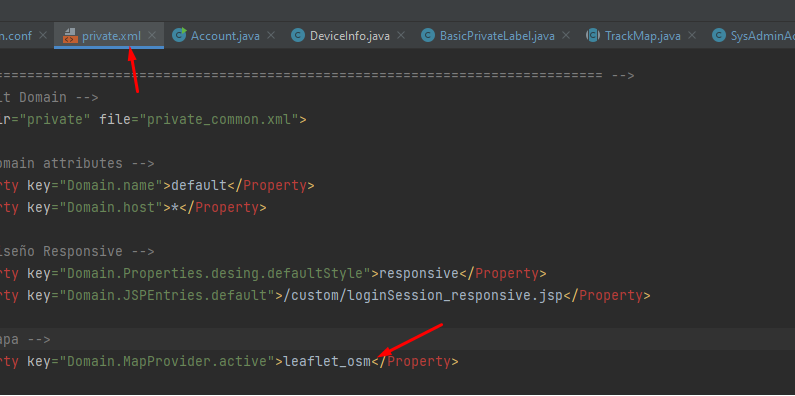This screenshot has width=795, height=396.
Task: Click the "omain attributes" comment line
Action: (x=76, y=163)
